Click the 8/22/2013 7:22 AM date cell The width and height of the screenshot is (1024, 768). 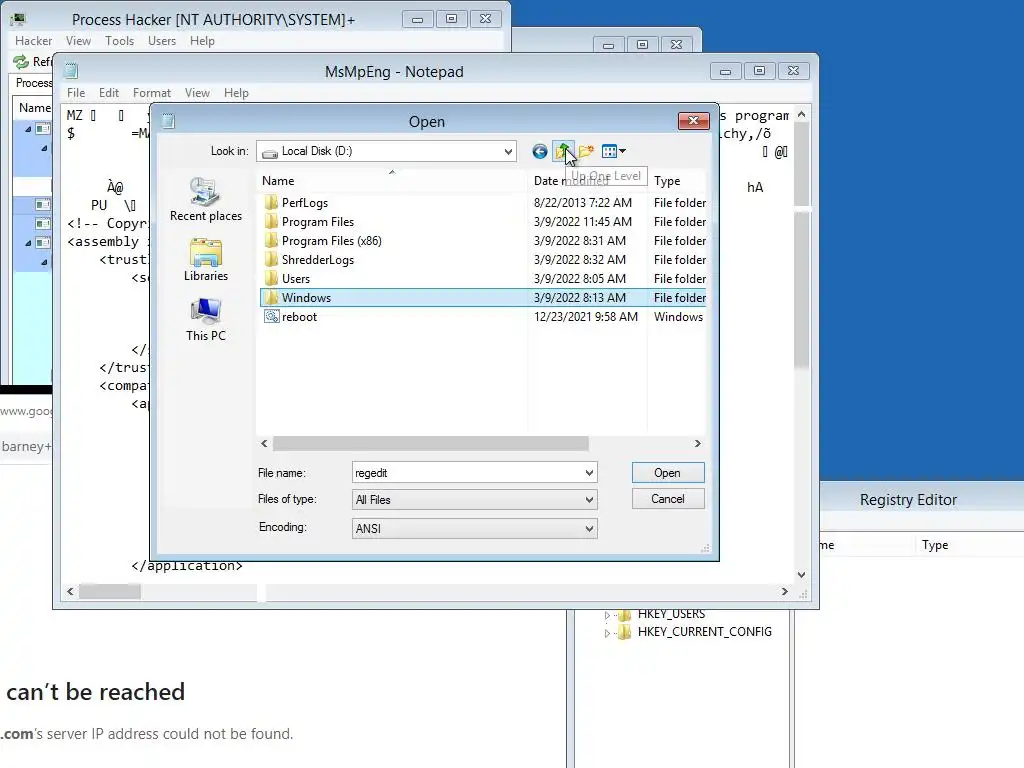(x=583, y=202)
